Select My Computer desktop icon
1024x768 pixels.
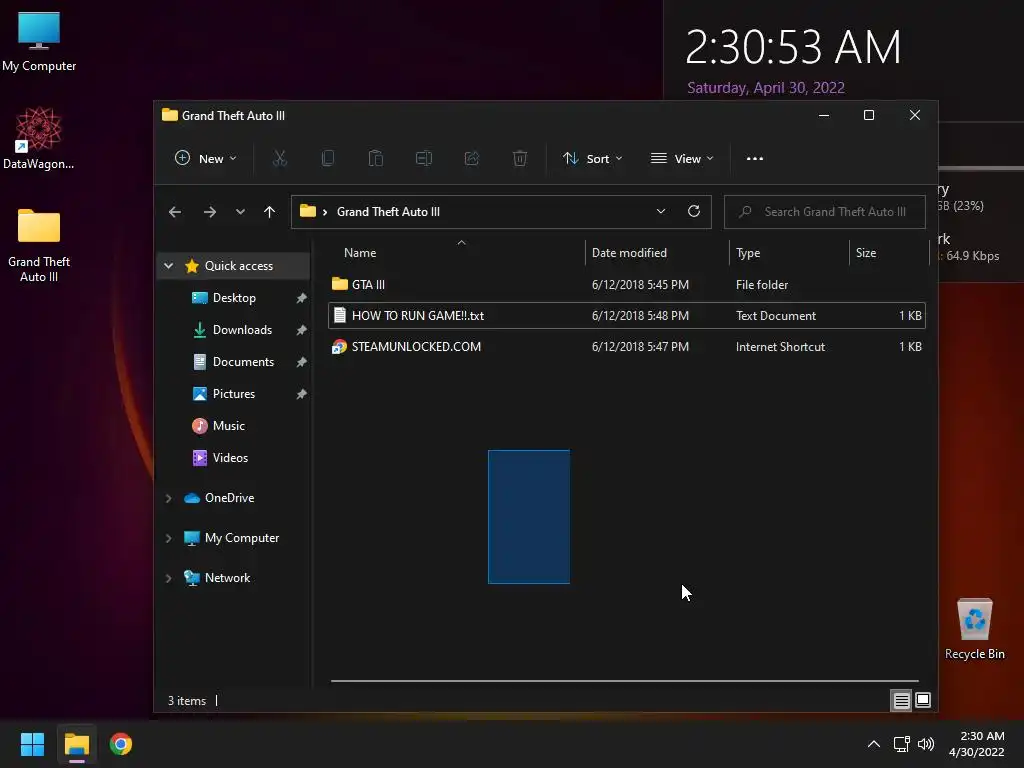[x=39, y=42]
